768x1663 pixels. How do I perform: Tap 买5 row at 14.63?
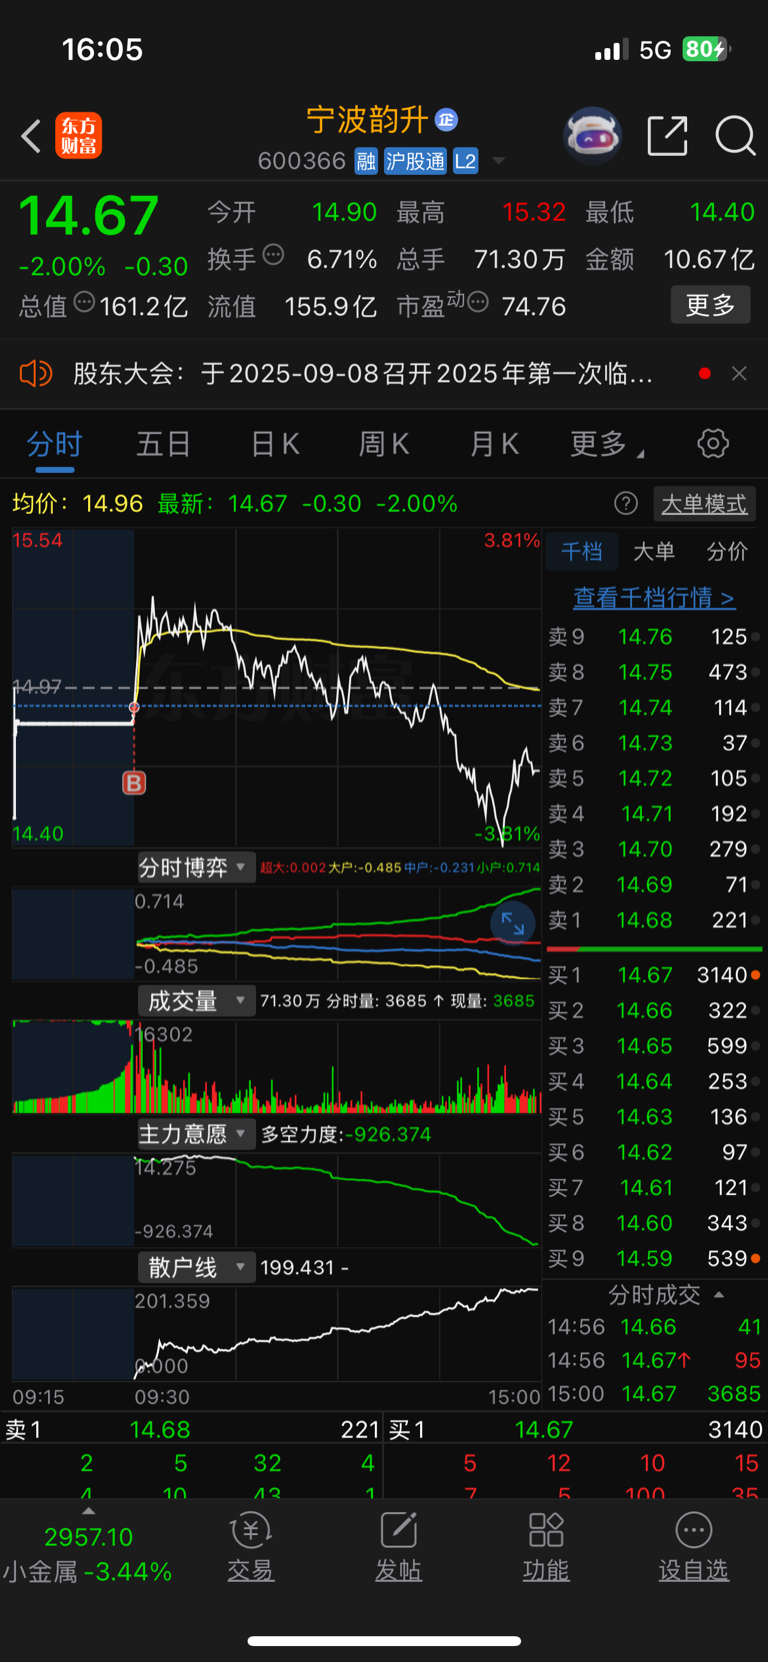(x=653, y=1116)
